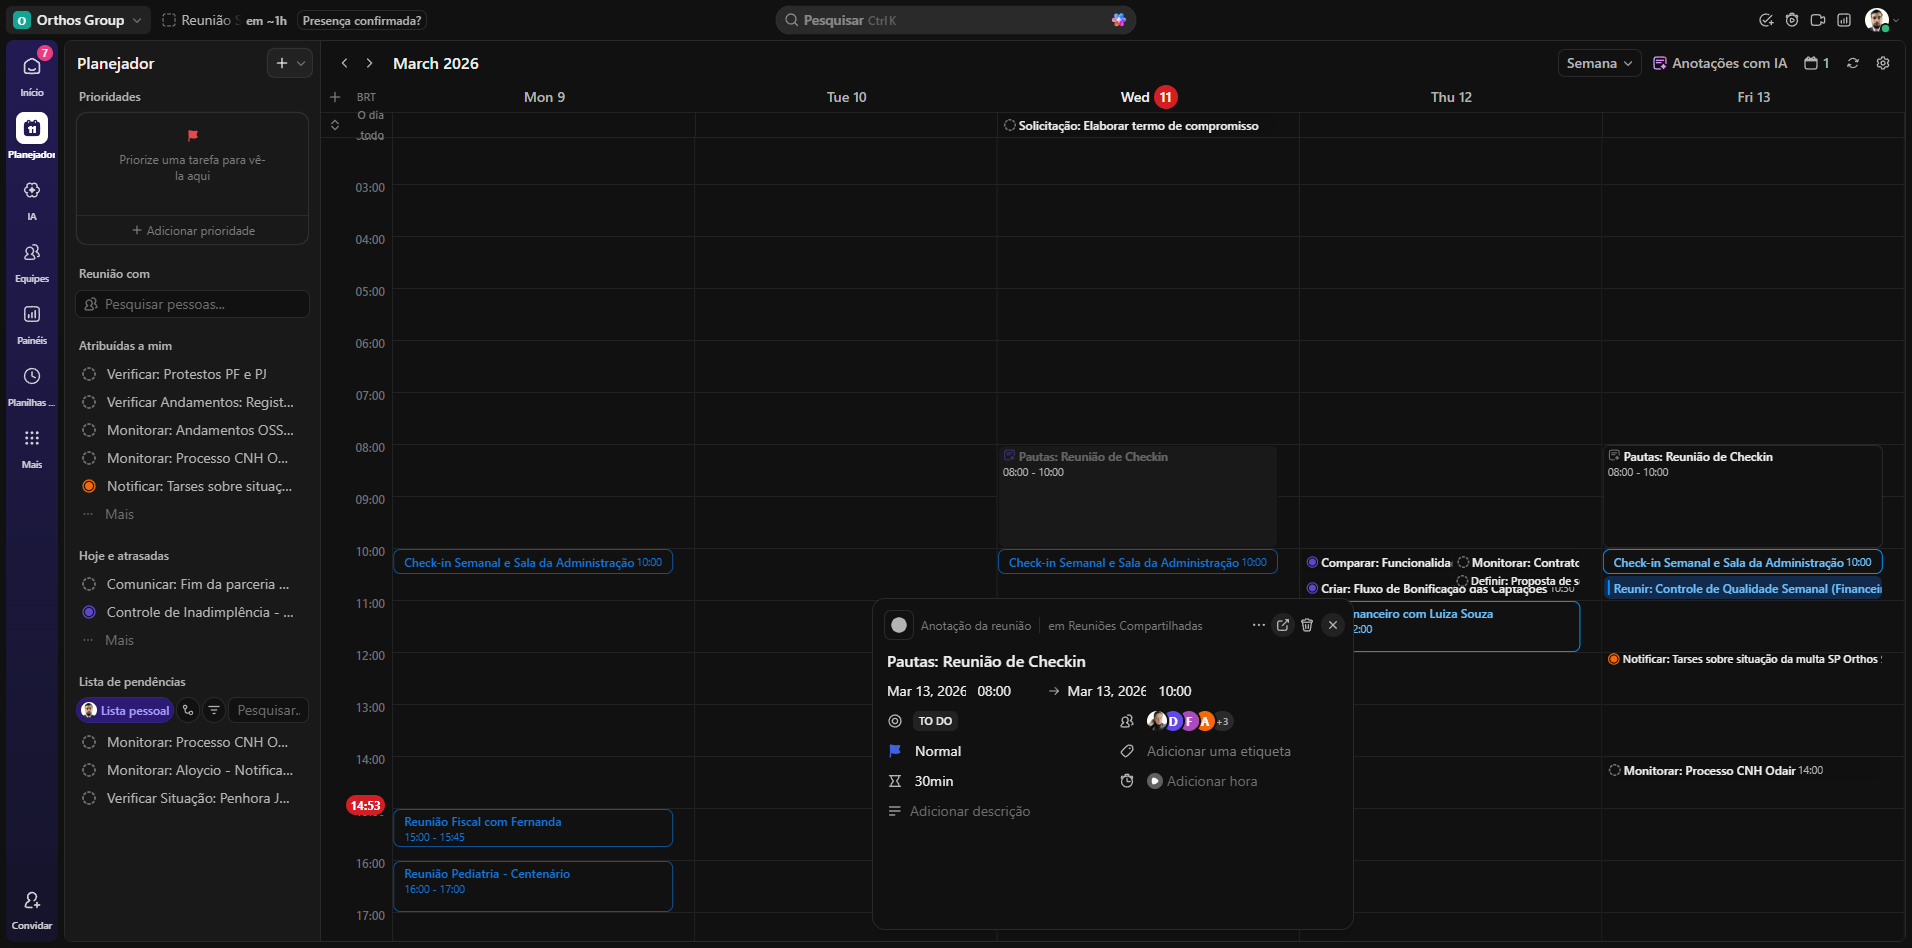The width and height of the screenshot is (1912, 948).
Task: Click the Pesquisar pessoas input field
Action: coord(193,304)
